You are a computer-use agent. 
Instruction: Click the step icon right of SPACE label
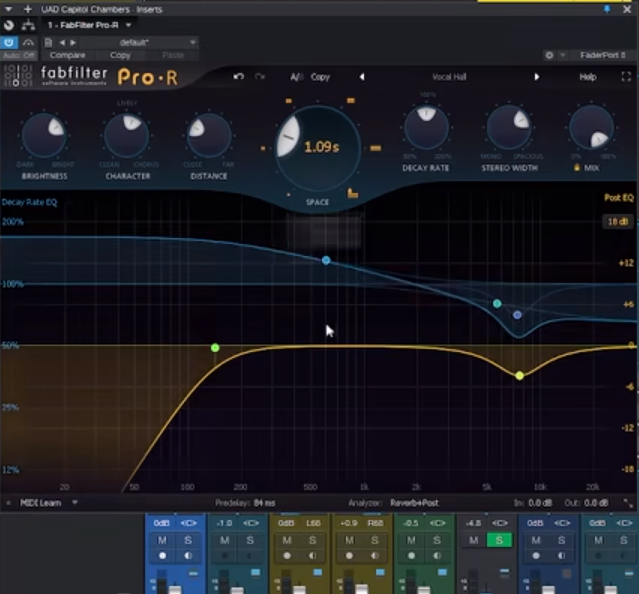[353, 193]
